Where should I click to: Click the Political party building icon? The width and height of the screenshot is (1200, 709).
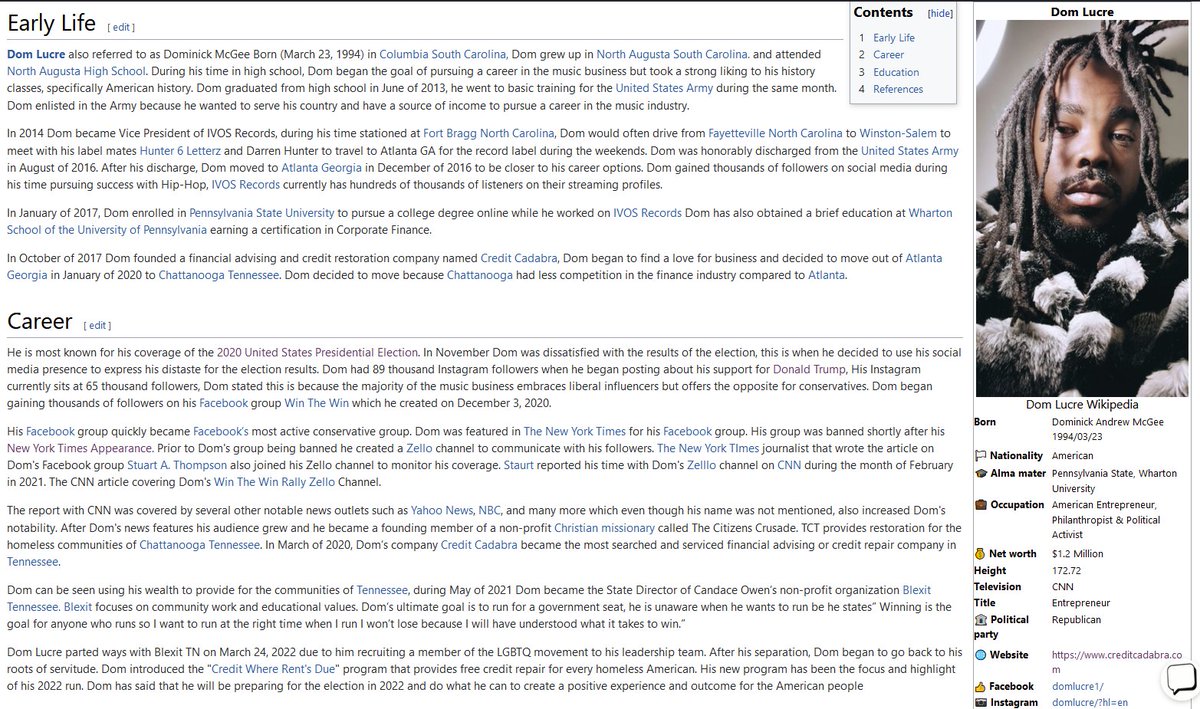pyautogui.click(x=980, y=619)
